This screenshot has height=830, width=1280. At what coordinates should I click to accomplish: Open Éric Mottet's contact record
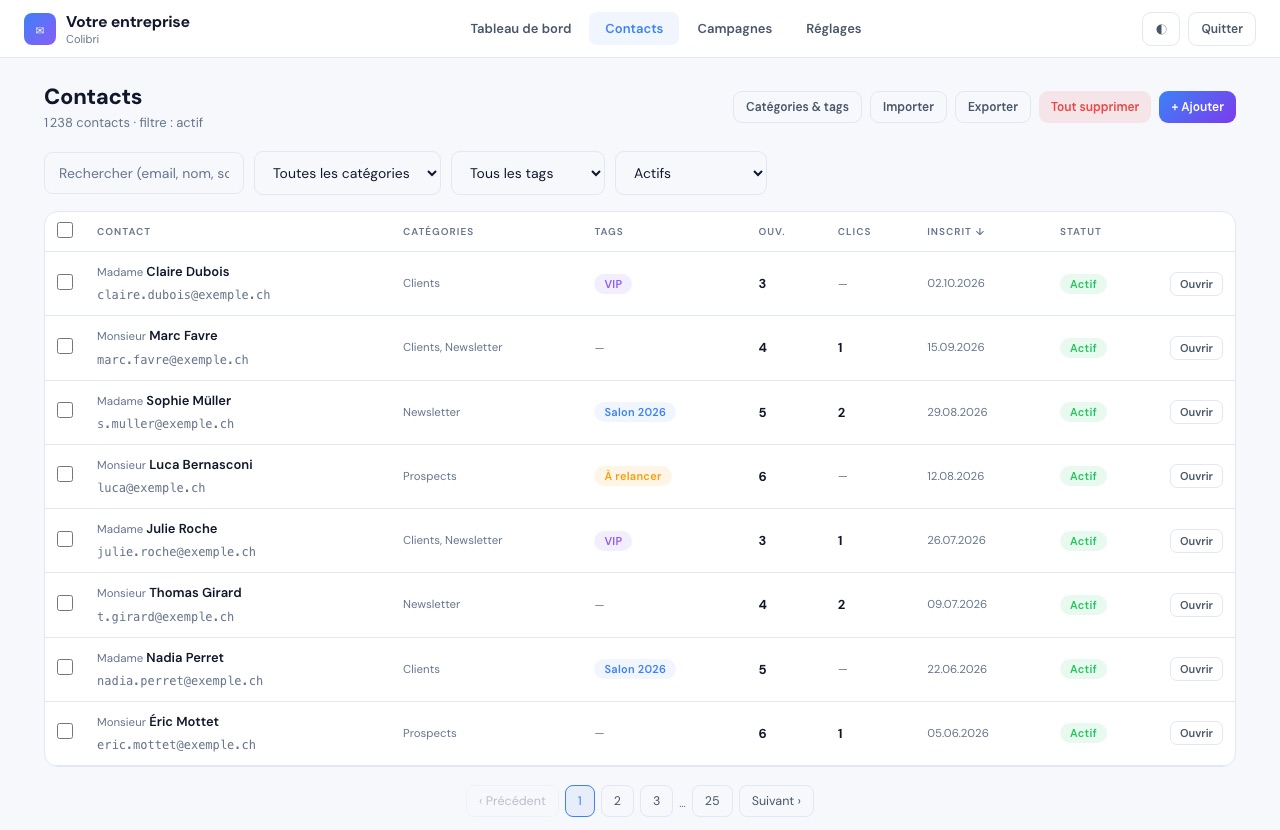(1196, 733)
